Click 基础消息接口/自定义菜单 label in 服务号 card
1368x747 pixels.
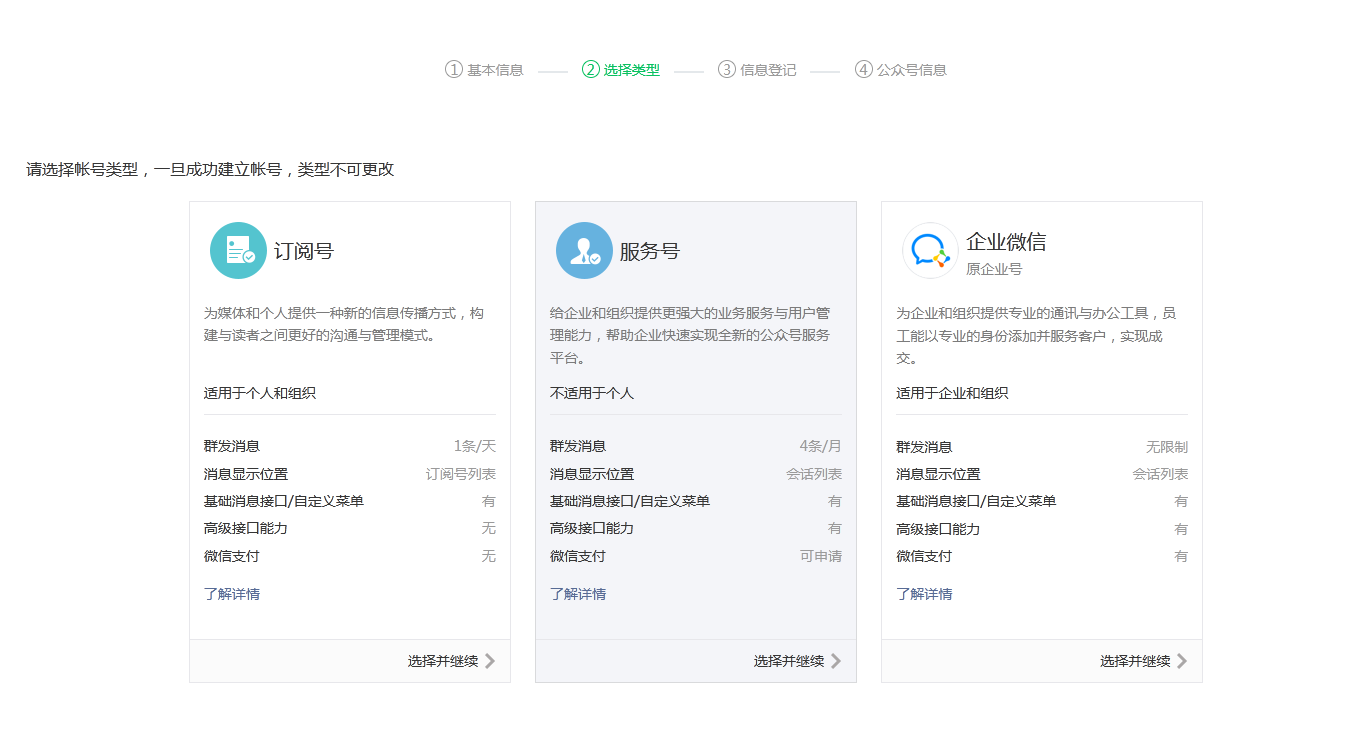coord(630,501)
